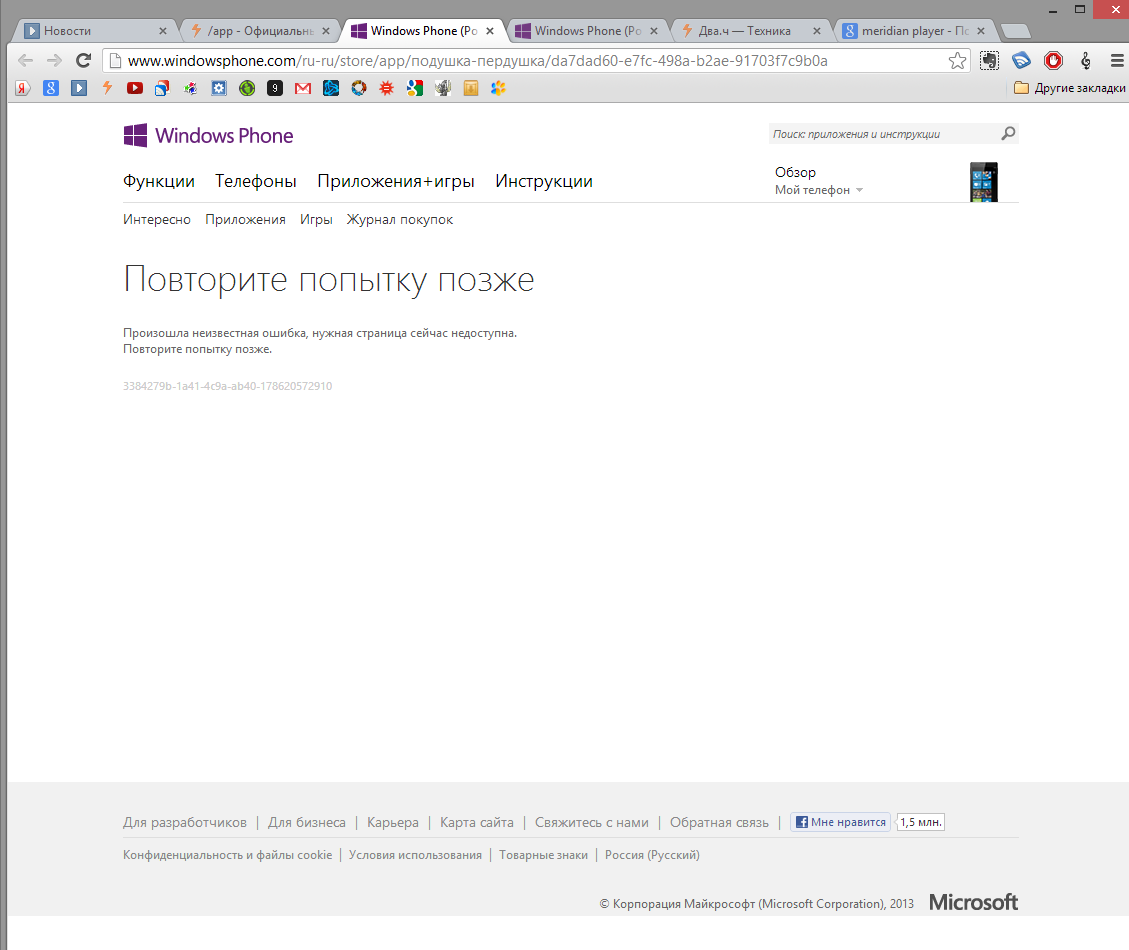Screen dimensions: 1129x950
Task: Open the green circular bookmark
Action: point(247,89)
